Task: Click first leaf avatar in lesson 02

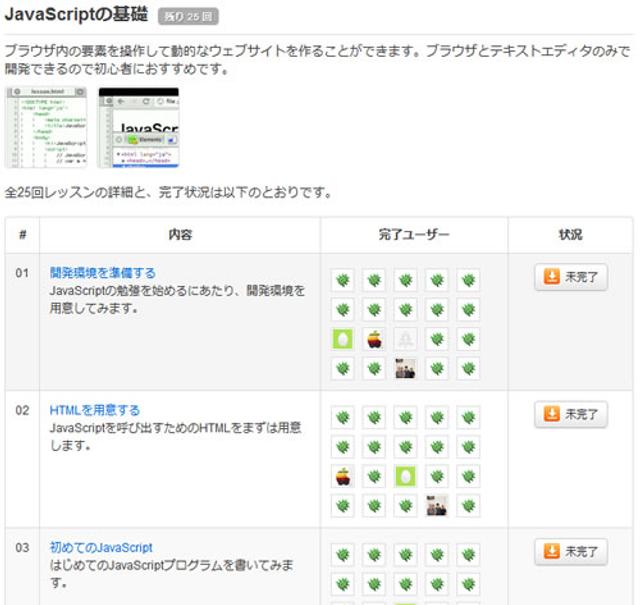Action: pyautogui.click(x=342, y=417)
